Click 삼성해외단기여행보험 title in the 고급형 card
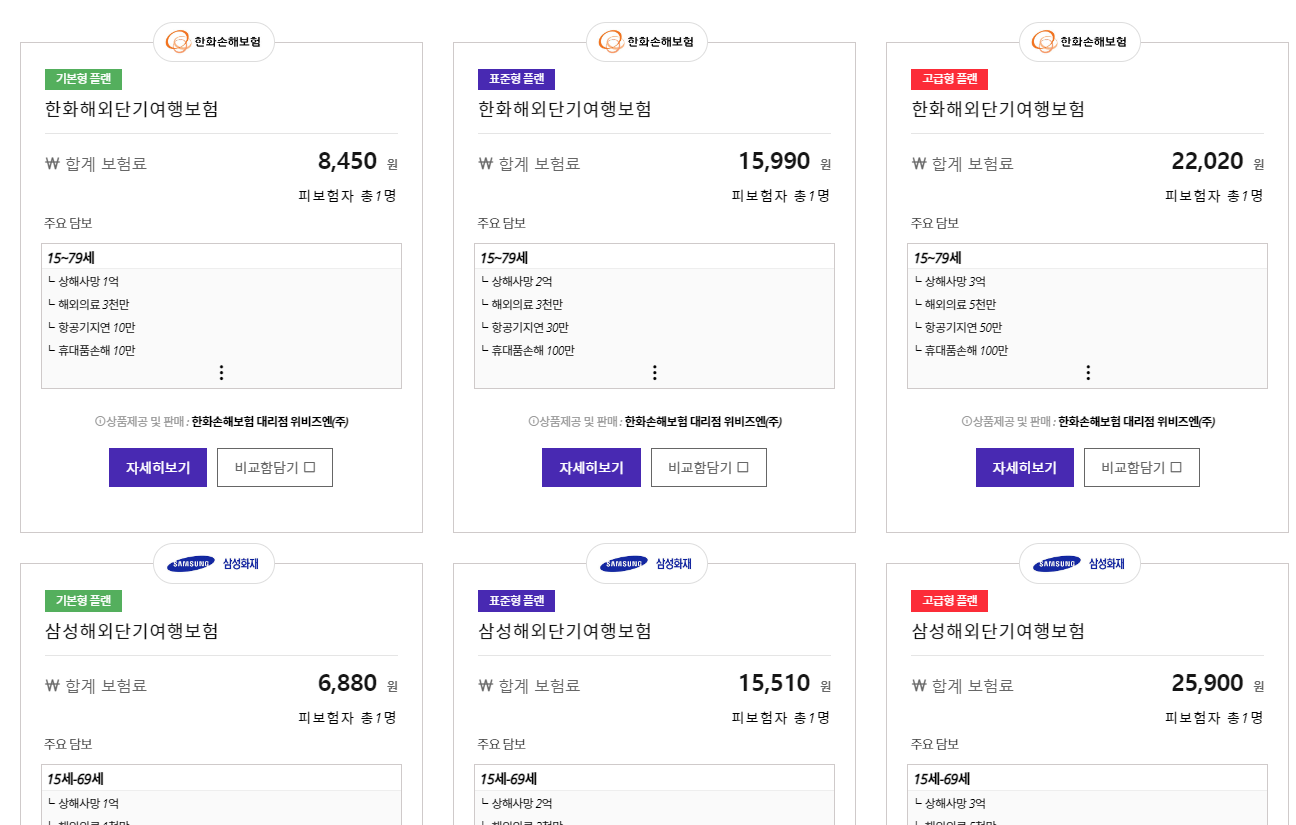The height and width of the screenshot is (825, 1296). (998, 631)
